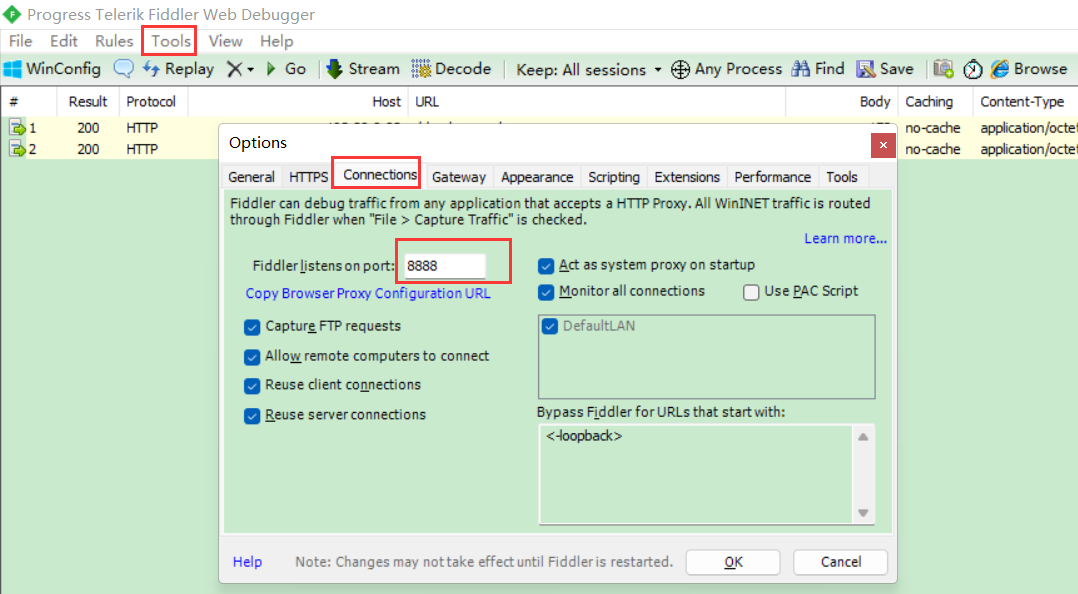This screenshot has width=1078, height=594.
Task: Toggle Stream mode
Action: click(362, 69)
